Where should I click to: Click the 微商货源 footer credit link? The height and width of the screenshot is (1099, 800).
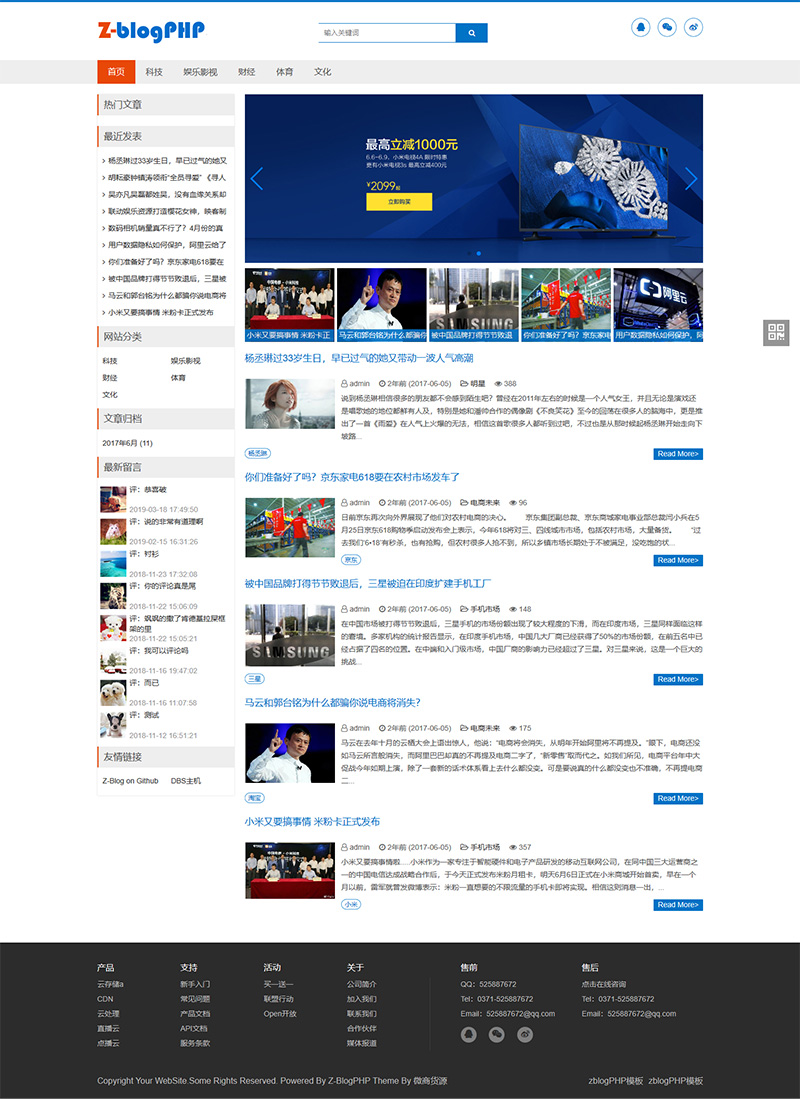tap(430, 1081)
